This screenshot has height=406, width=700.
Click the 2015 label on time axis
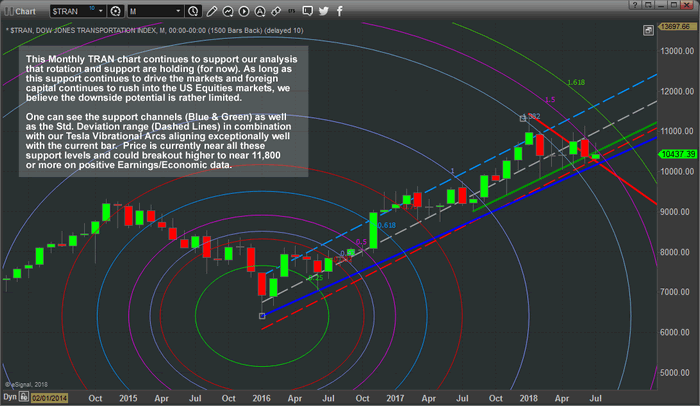coord(128,398)
